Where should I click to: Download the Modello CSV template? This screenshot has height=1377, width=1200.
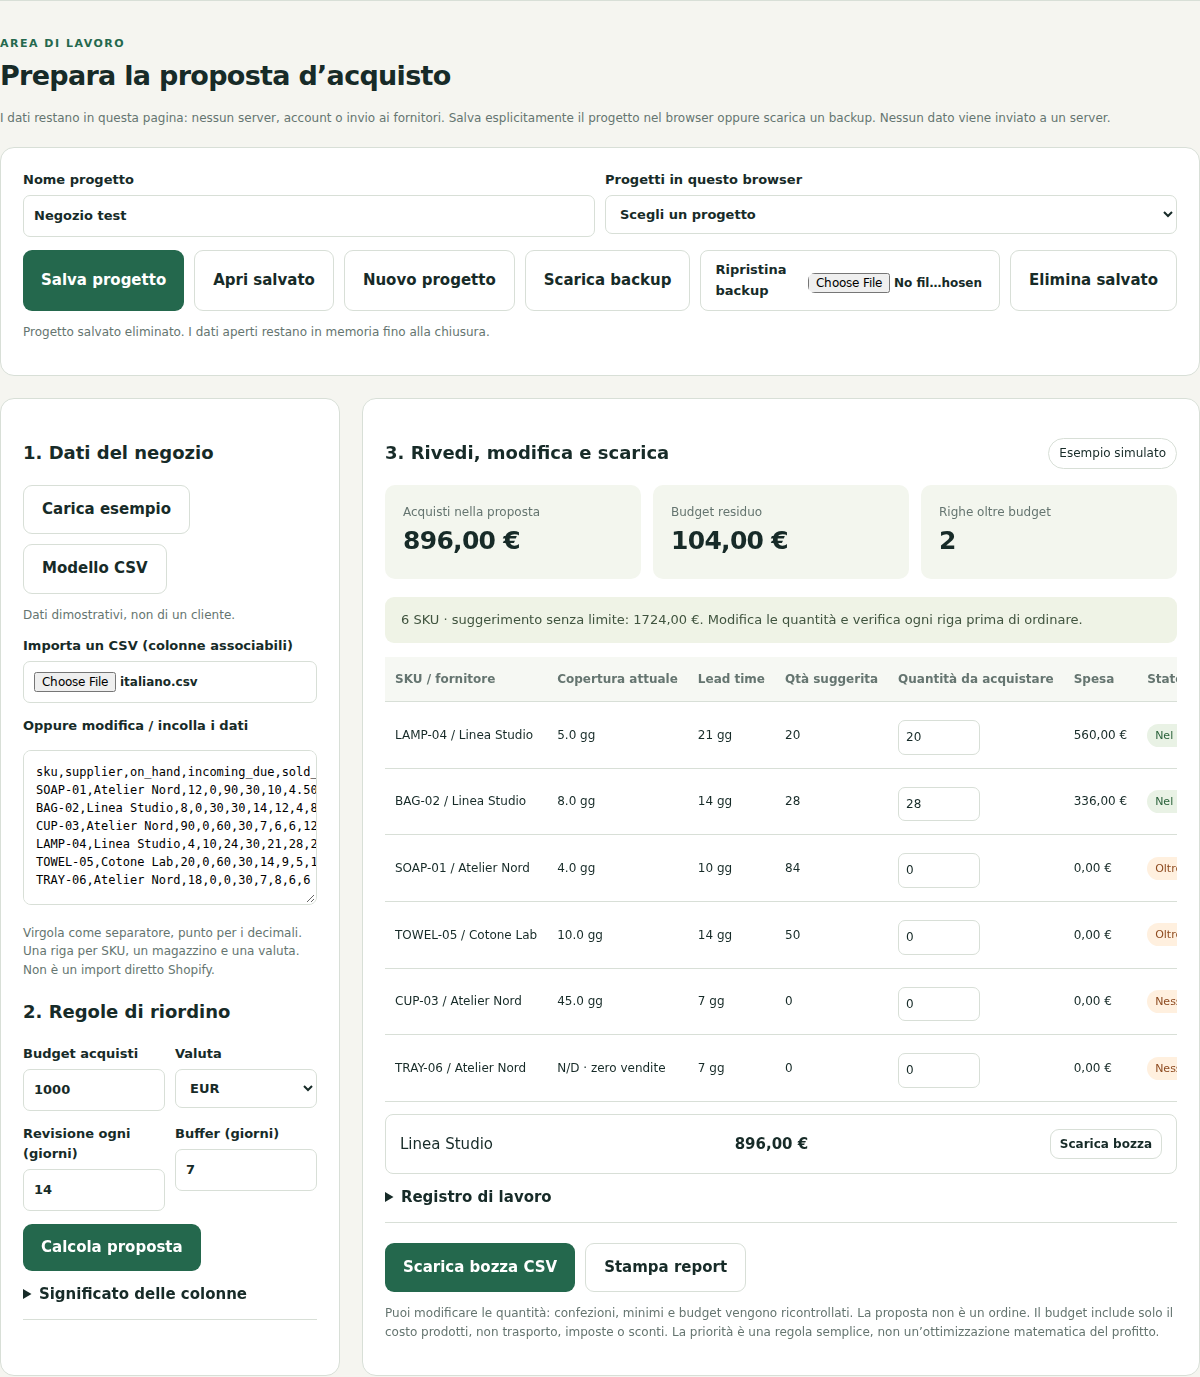point(95,568)
